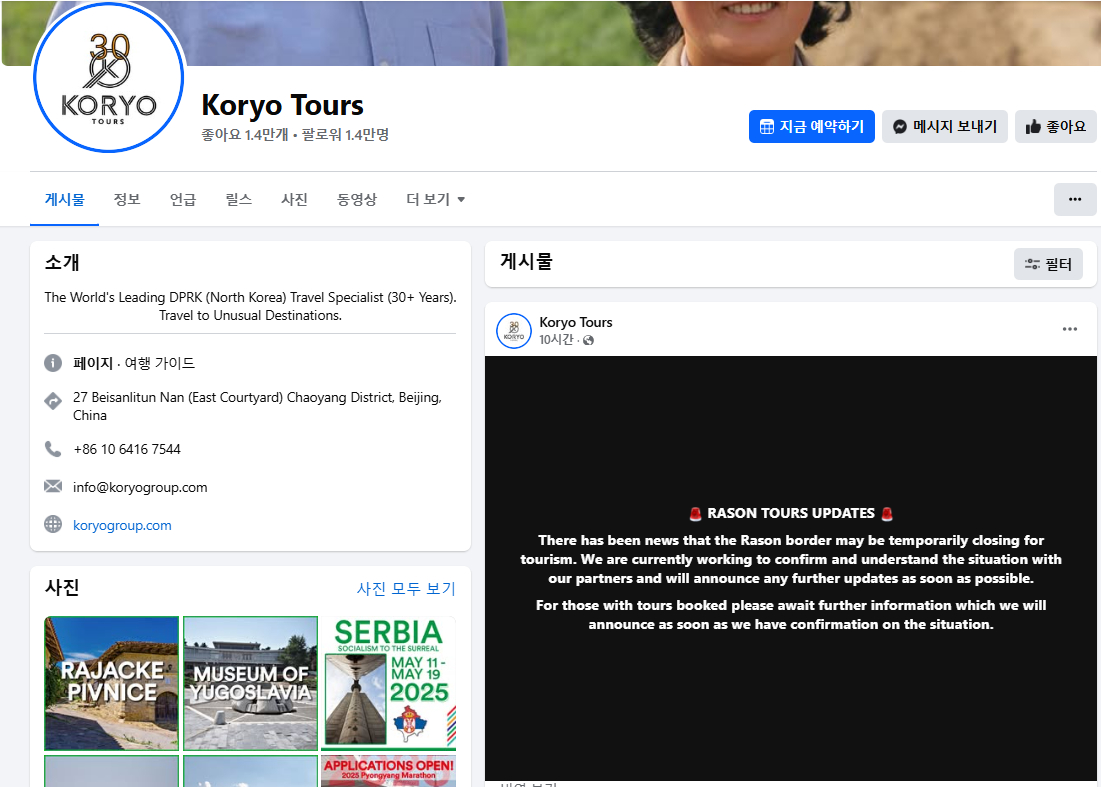Image resolution: width=1101 pixels, height=787 pixels.
Task: Open the 릴스 tab
Action: tap(238, 199)
